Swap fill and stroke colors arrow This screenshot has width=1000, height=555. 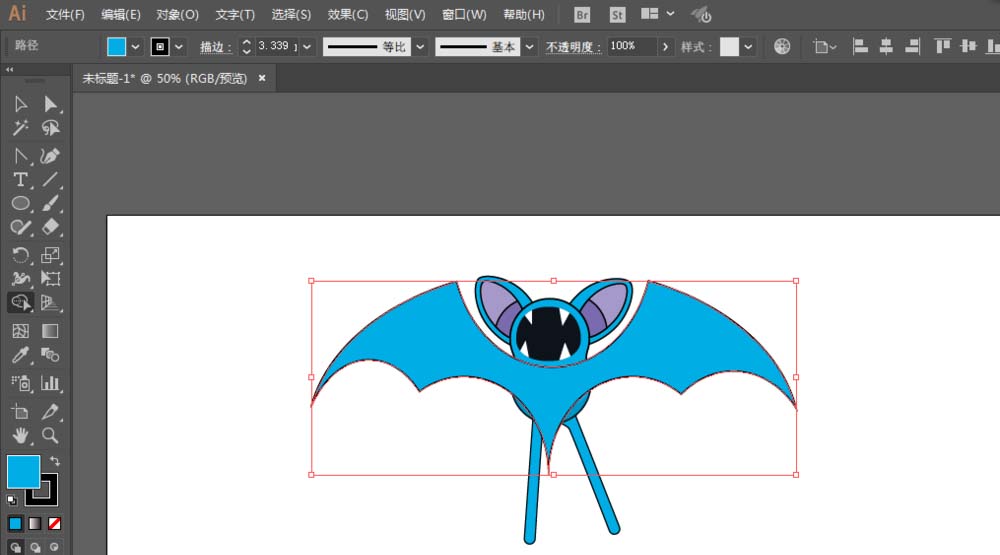point(55,461)
